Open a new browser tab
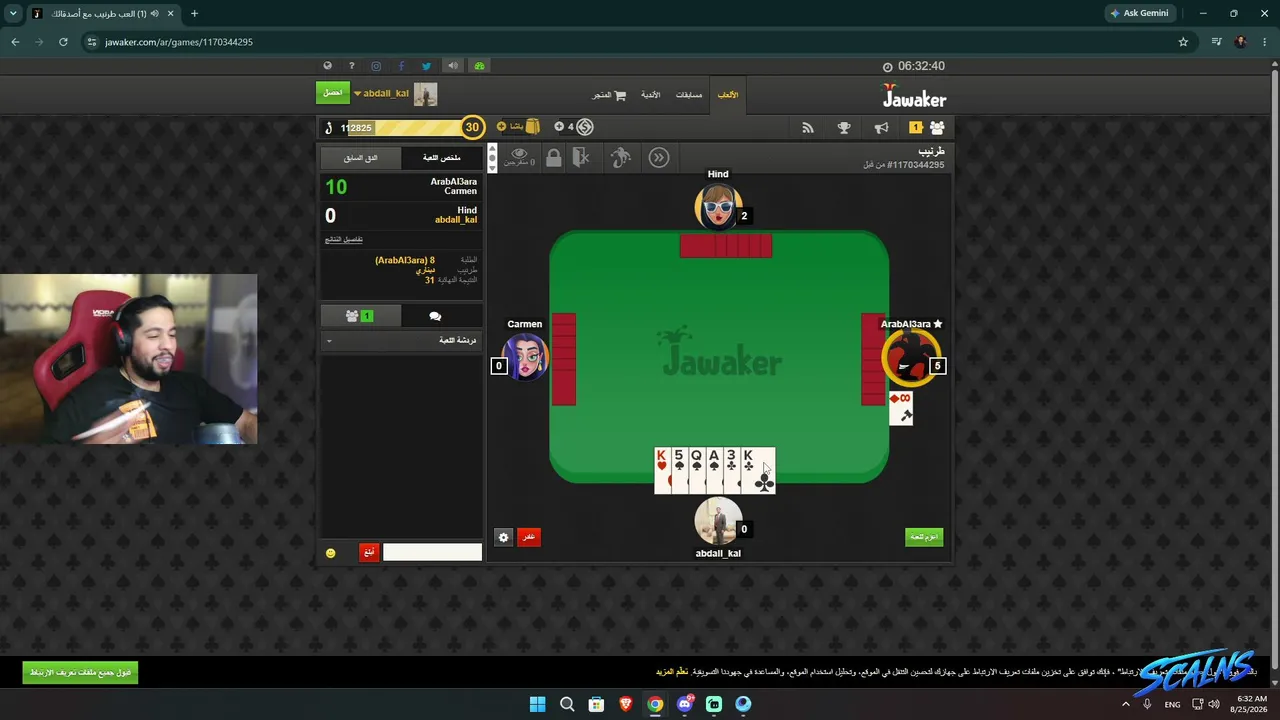 [194, 13]
